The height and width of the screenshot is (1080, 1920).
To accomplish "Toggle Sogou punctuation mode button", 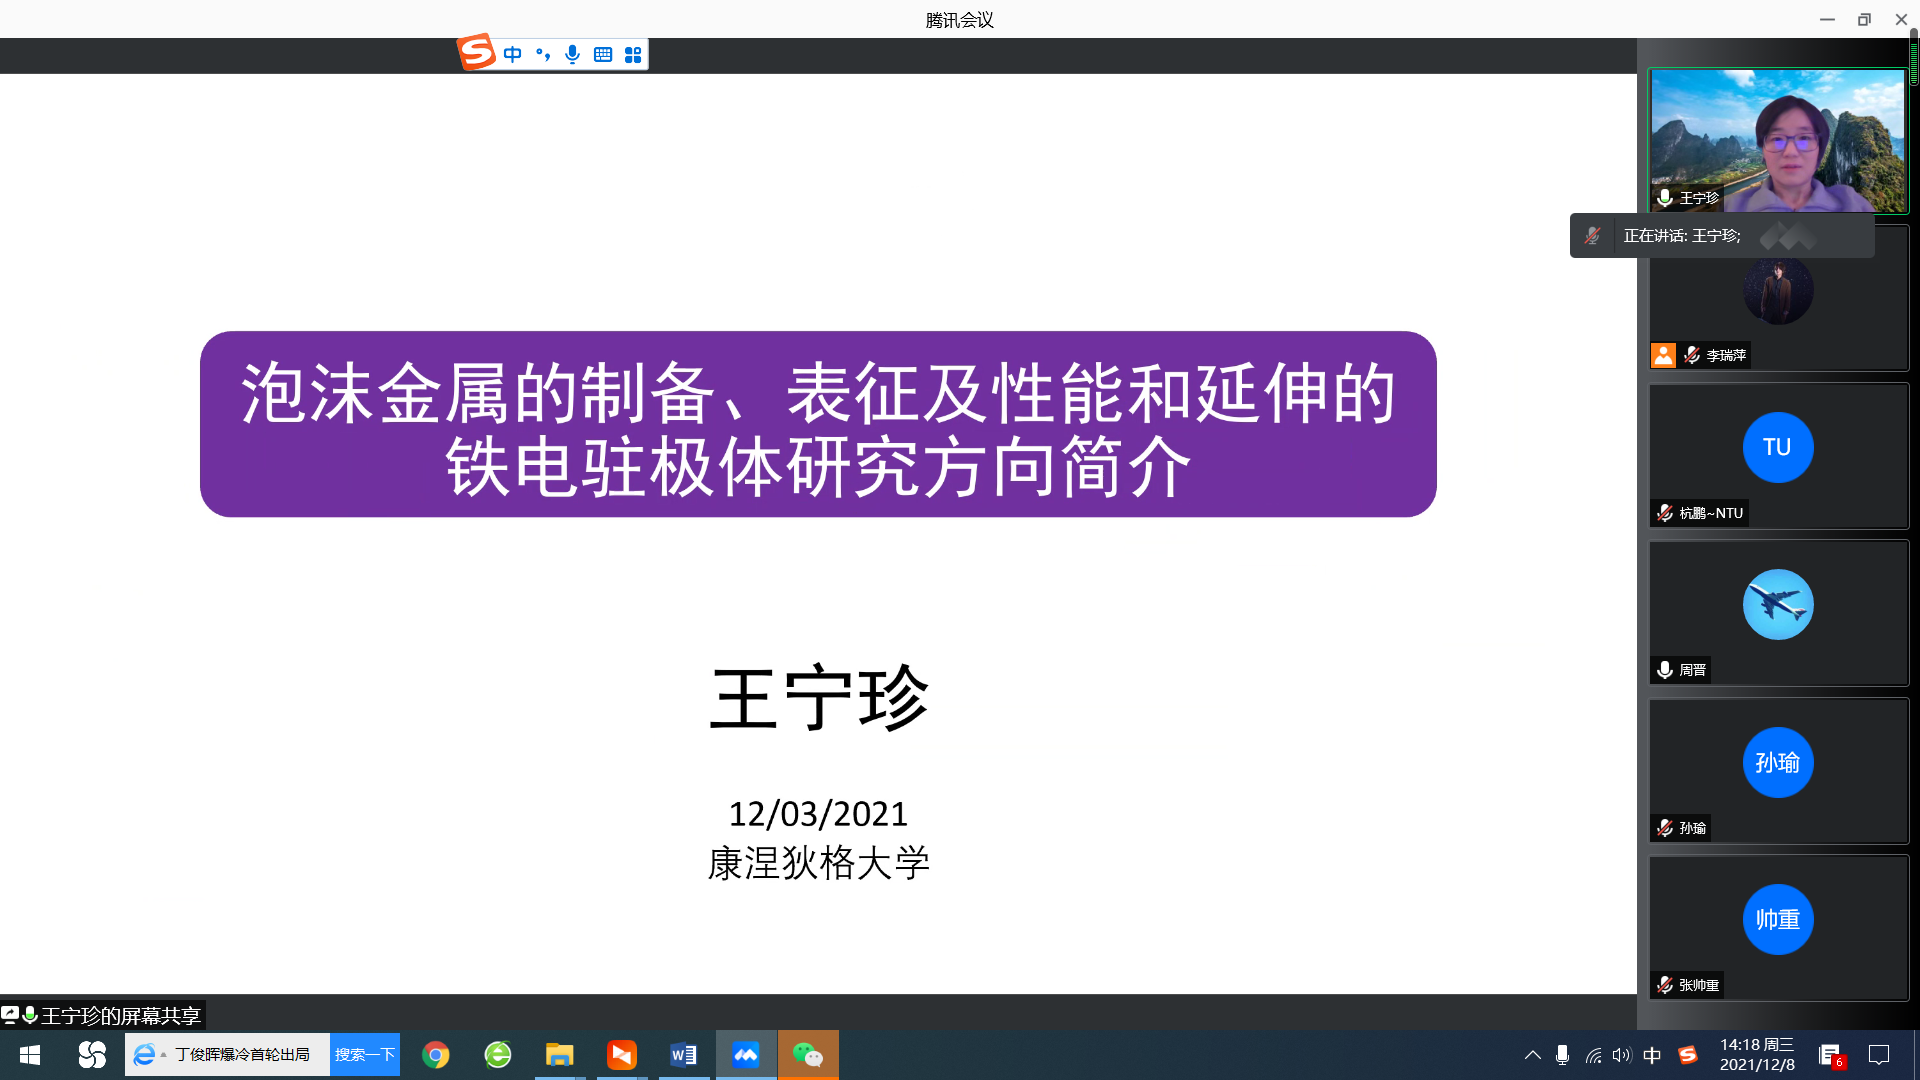I will [x=543, y=55].
